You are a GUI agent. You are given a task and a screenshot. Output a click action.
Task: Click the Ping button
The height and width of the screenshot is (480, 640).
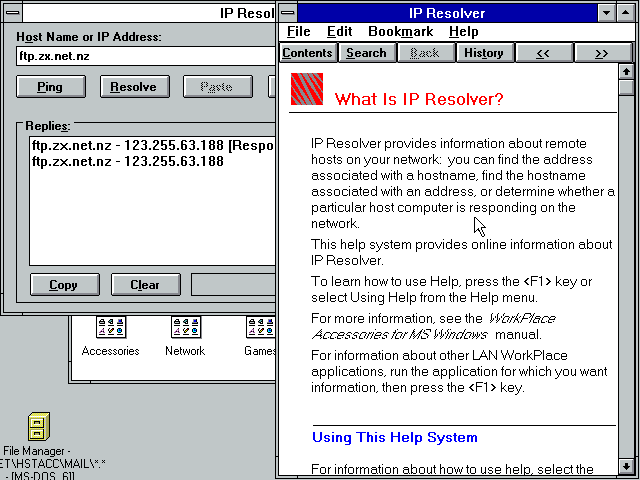51,87
